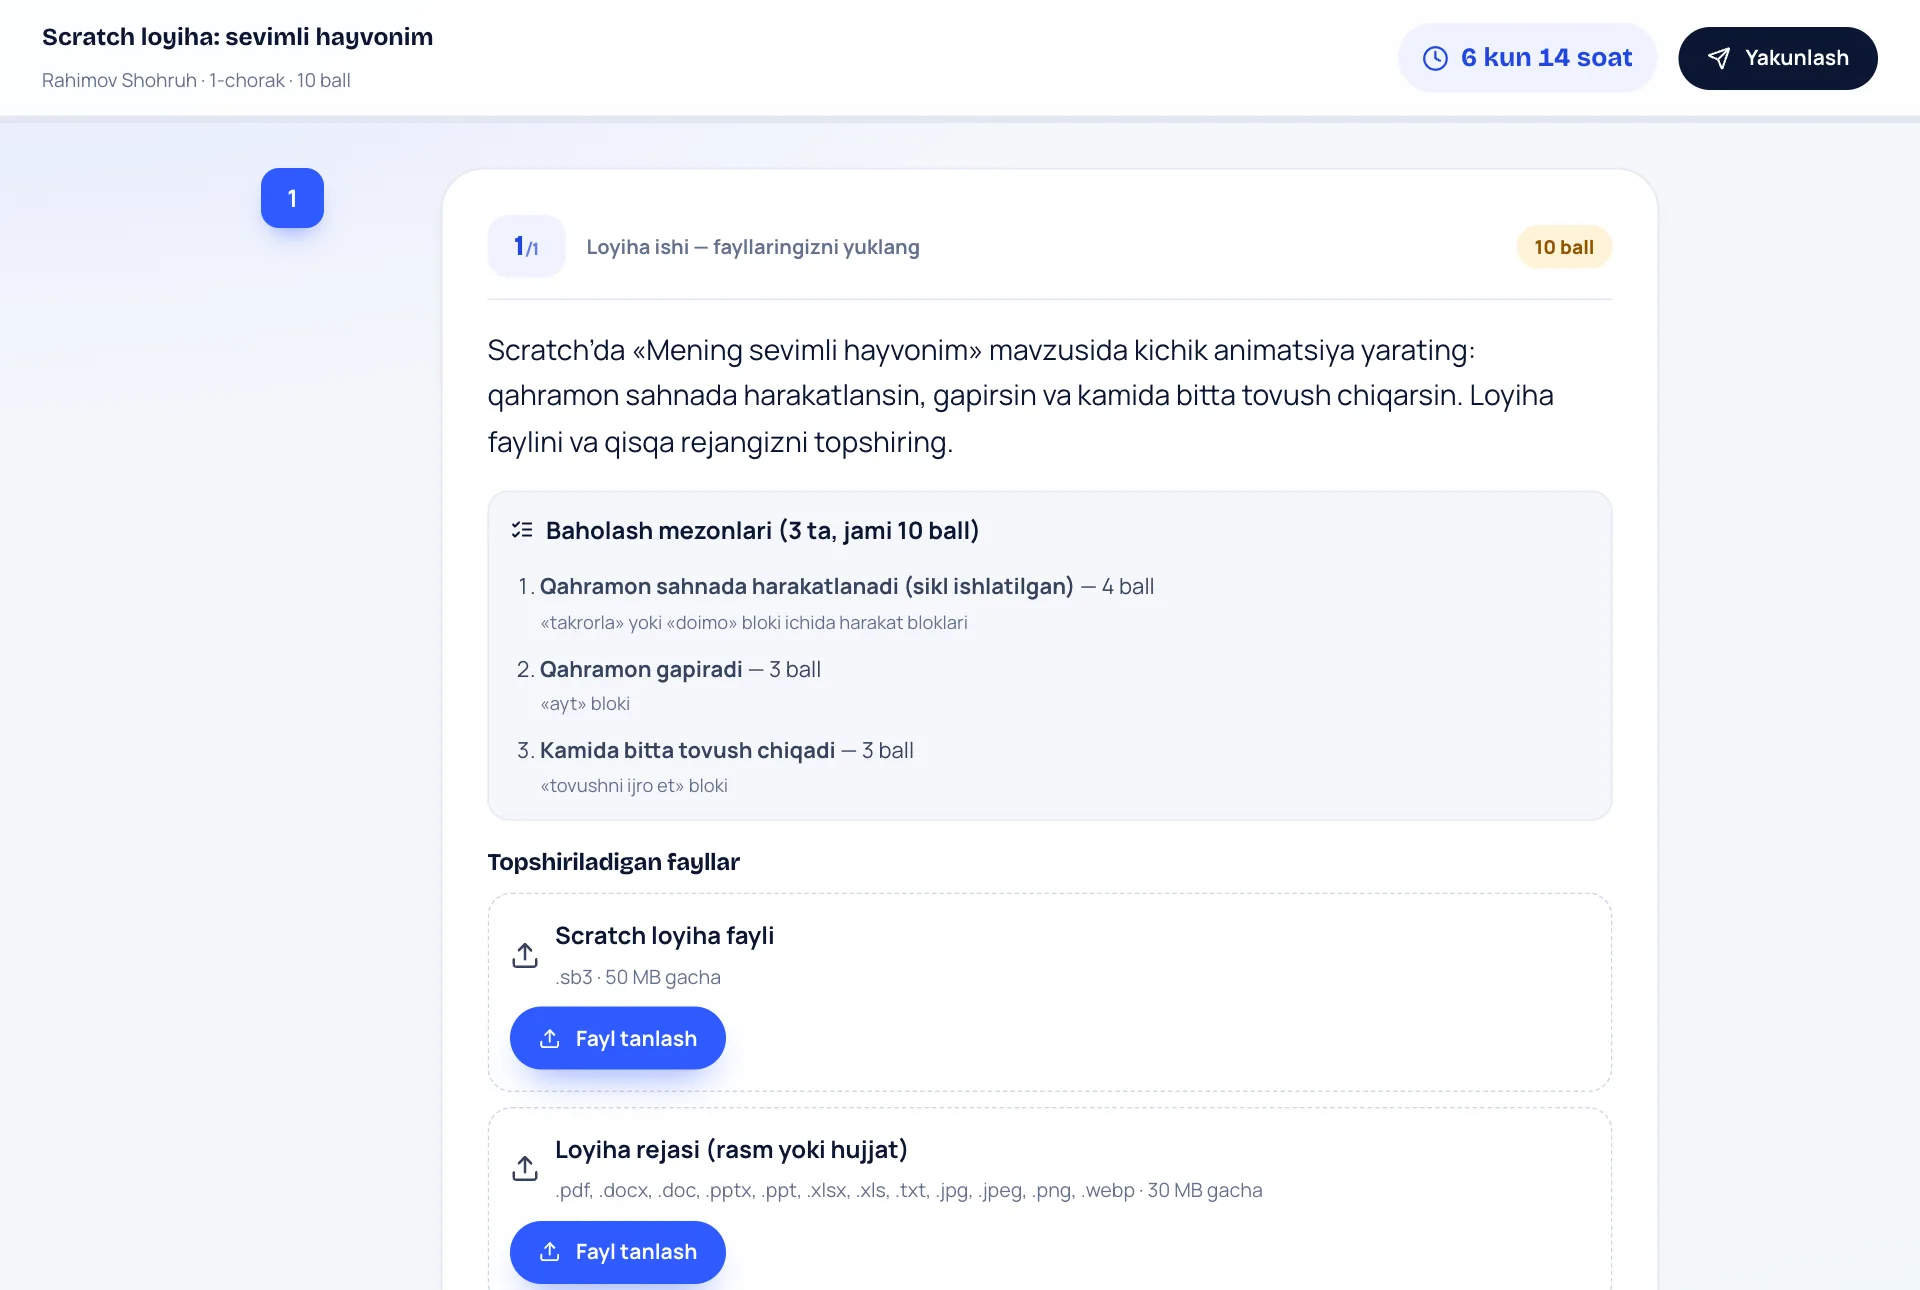Click the paper plane icon in Yakunlash
This screenshot has height=1290, width=1920.
tap(1719, 58)
